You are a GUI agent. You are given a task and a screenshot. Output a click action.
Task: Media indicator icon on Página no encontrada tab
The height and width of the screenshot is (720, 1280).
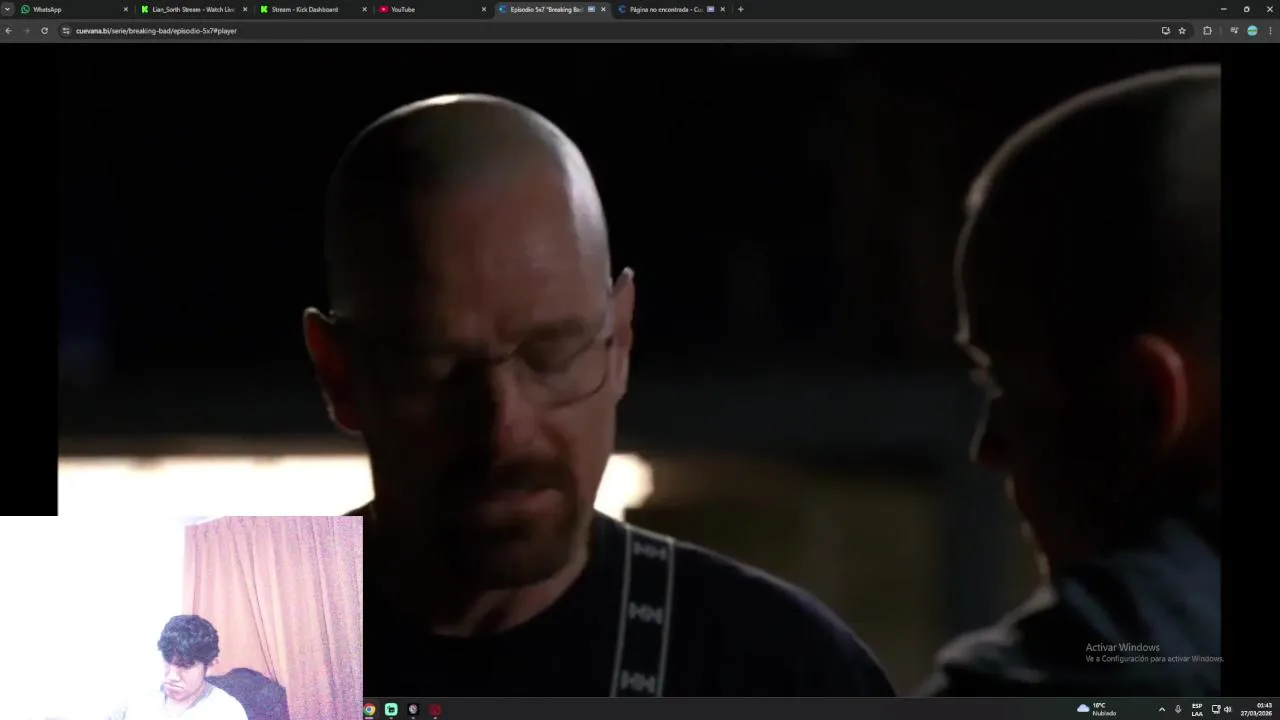click(710, 9)
